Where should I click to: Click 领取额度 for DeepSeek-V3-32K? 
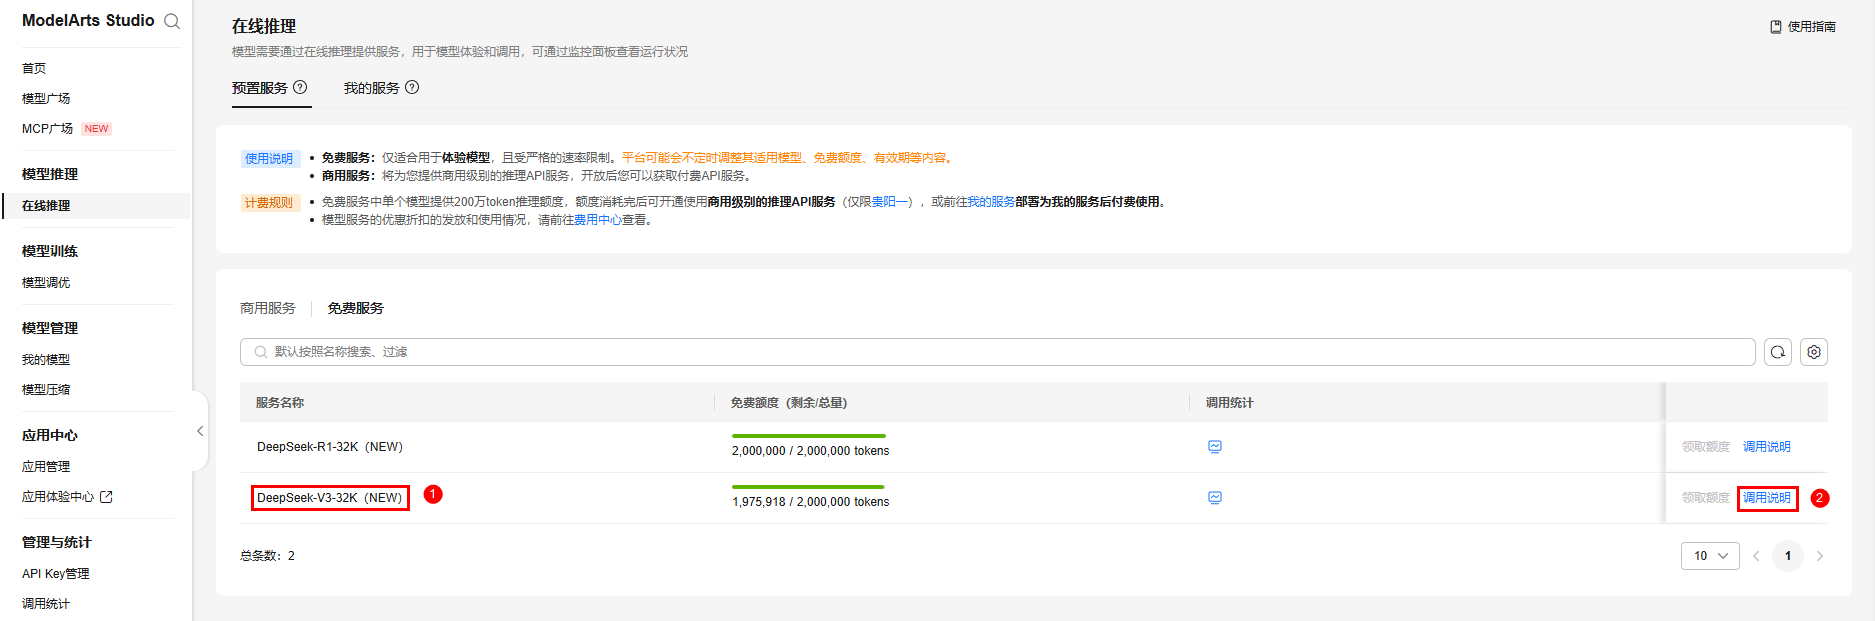point(1706,498)
